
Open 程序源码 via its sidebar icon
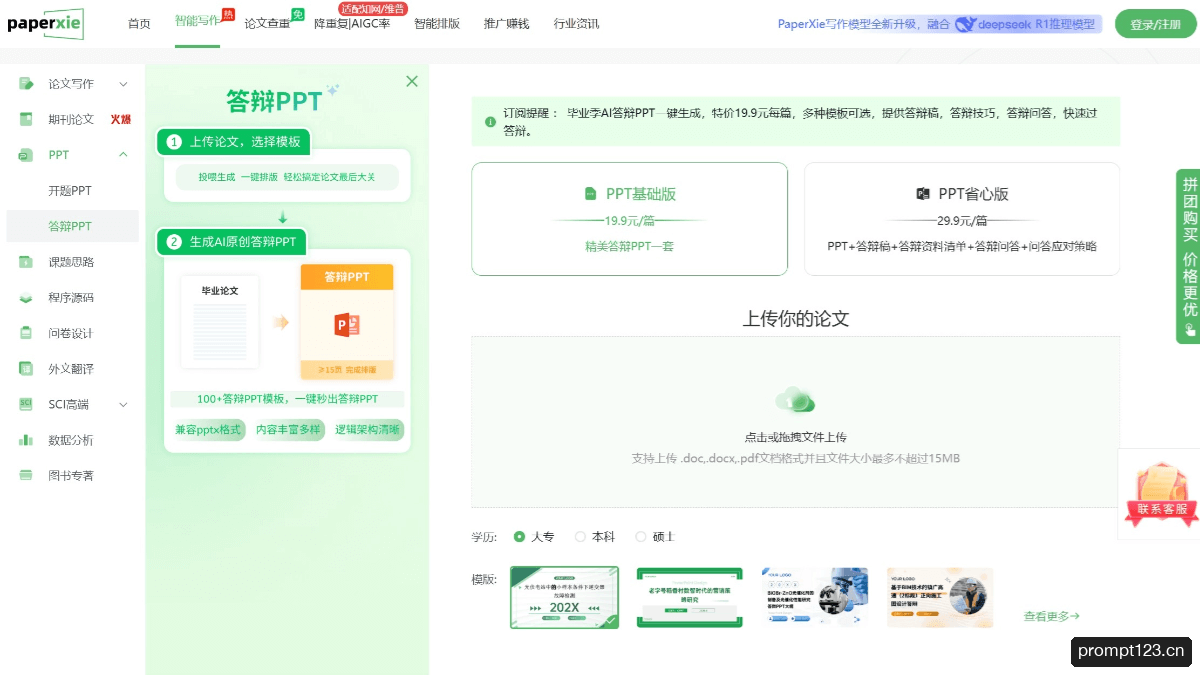click(x=26, y=298)
